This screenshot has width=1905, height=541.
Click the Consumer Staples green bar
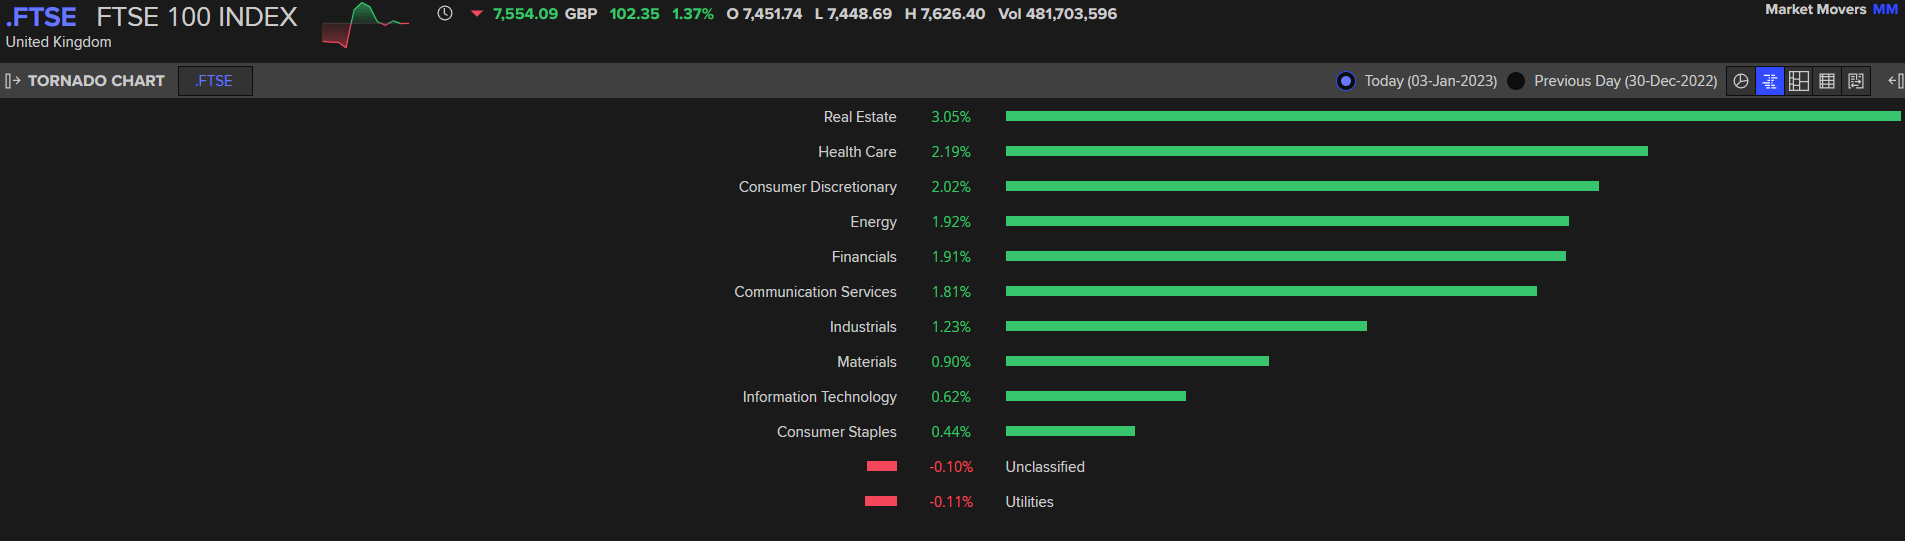click(x=1070, y=431)
